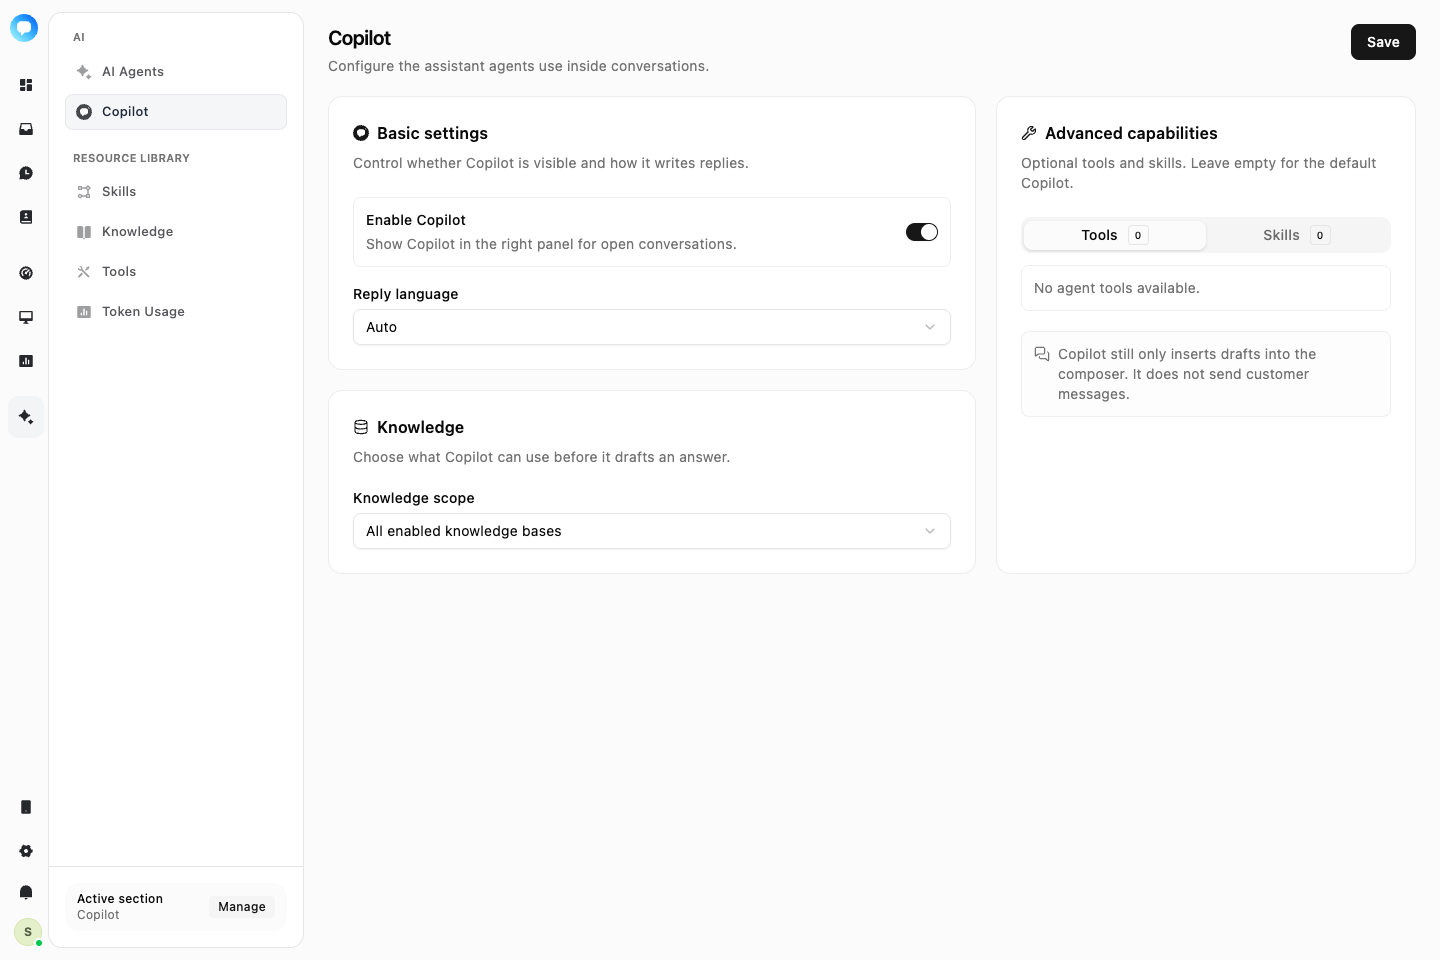
Task: Open the speedometer gauge icon in left rail
Action: tap(26, 273)
